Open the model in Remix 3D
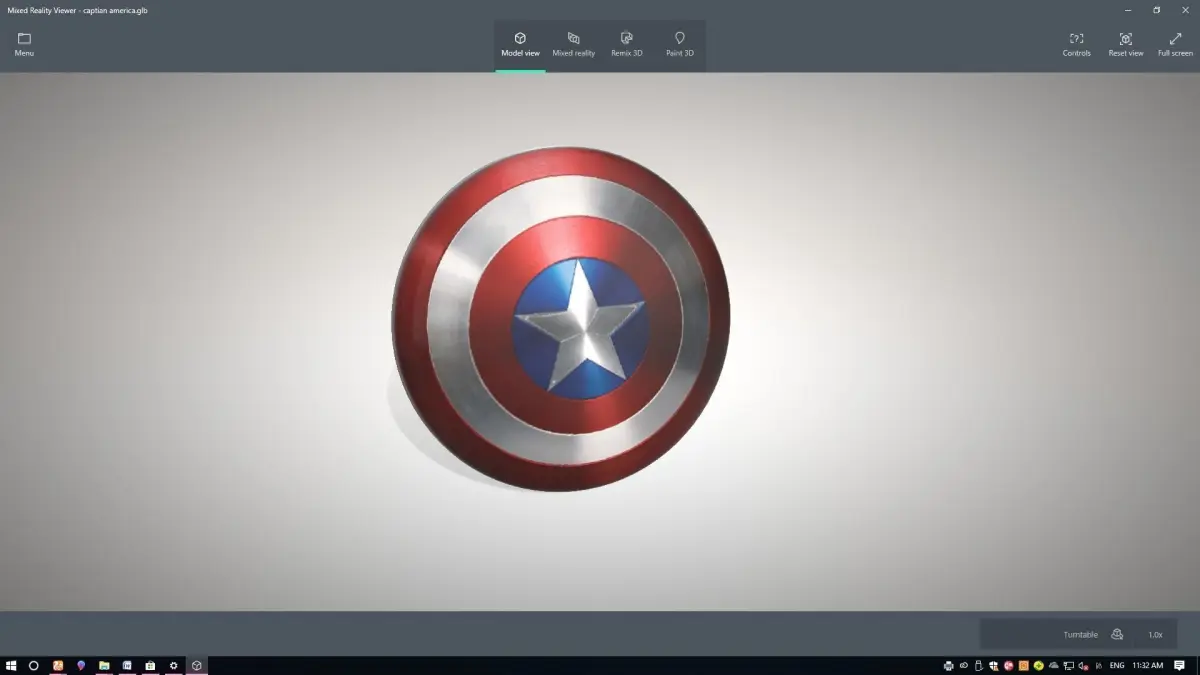Viewport: 1200px width, 675px height. click(x=627, y=45)
